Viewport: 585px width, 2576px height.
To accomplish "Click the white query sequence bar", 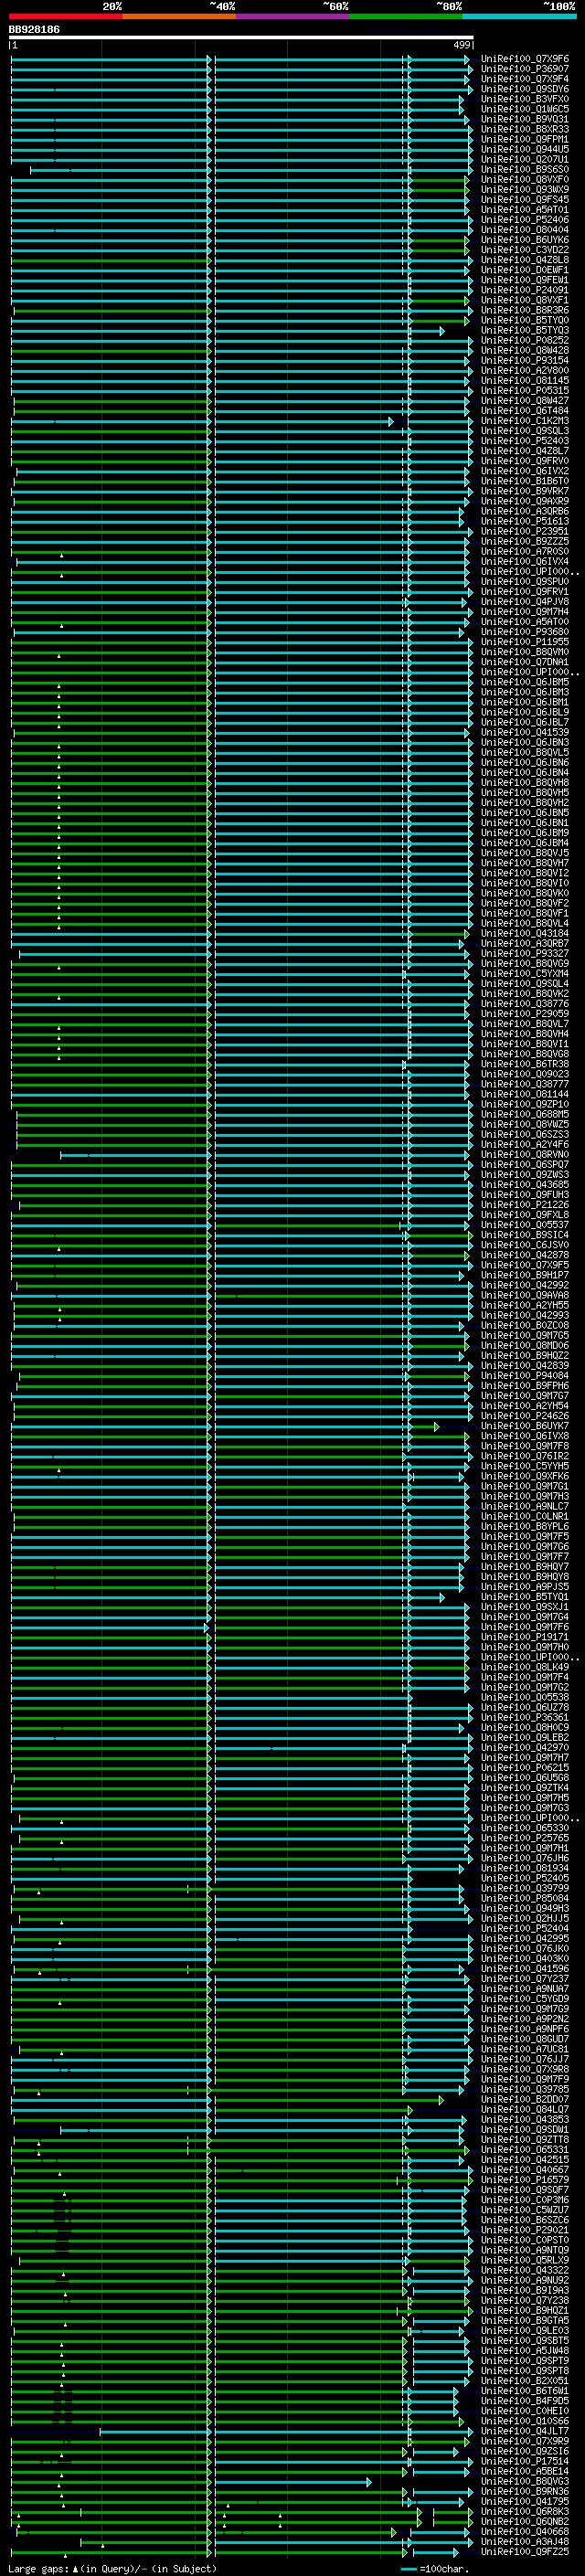I will click(x=241, y=37).
